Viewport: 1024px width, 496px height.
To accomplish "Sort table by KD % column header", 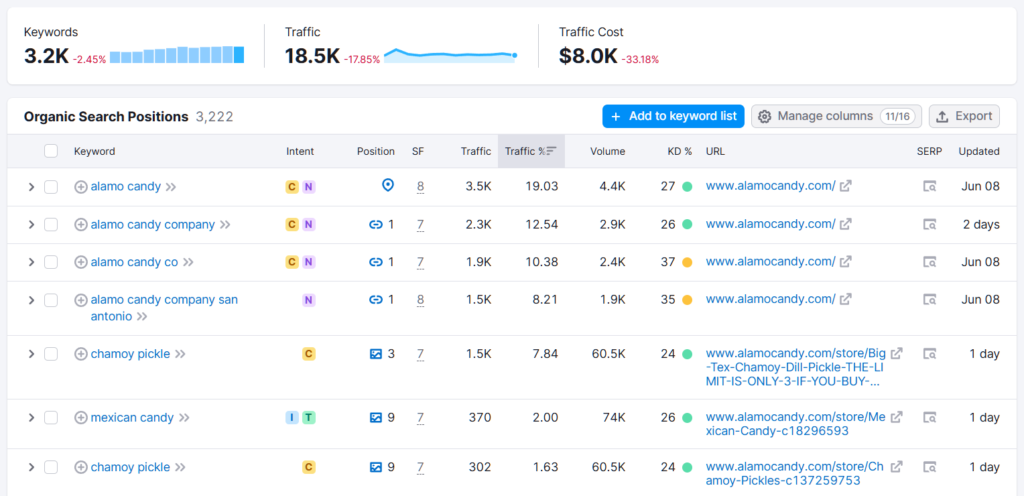I will pyautogui.click(x=679, y=151).
